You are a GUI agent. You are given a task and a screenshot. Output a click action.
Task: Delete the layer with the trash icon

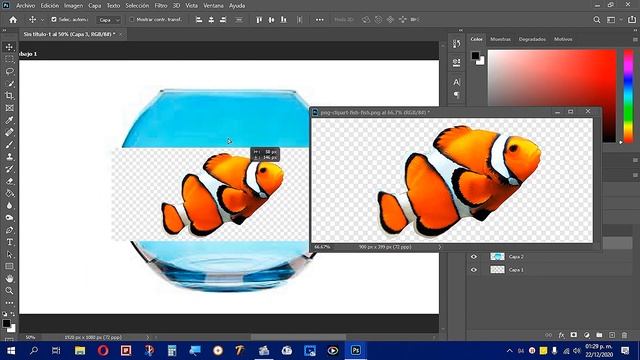tap(624, 335)
